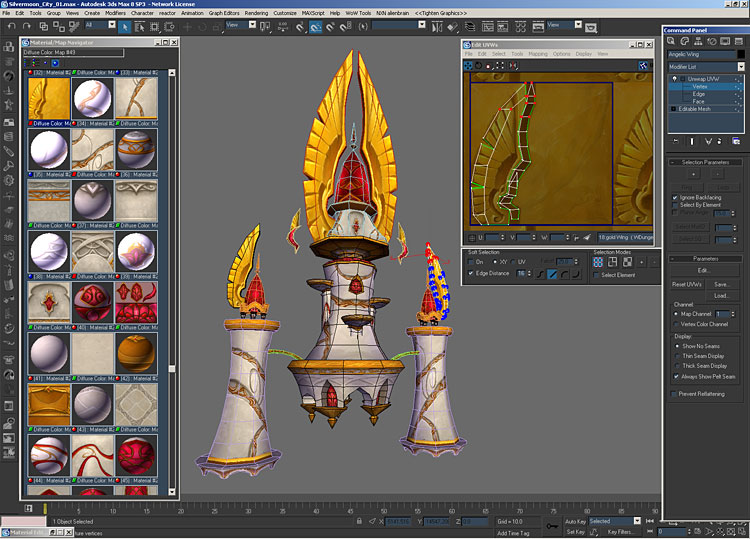Open Mapping menu in Edit UVWs window
The image size is (750, 539).
(537, 54)
